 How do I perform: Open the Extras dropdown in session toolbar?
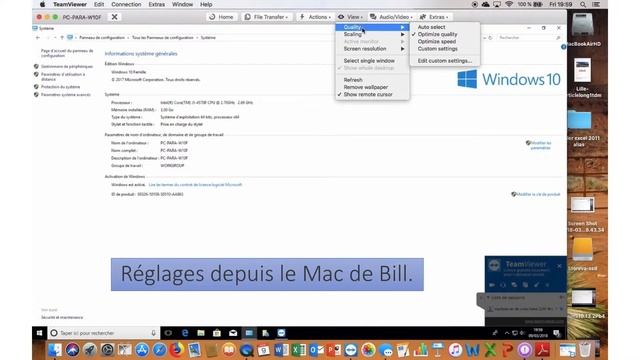click(x=434, y=17)
